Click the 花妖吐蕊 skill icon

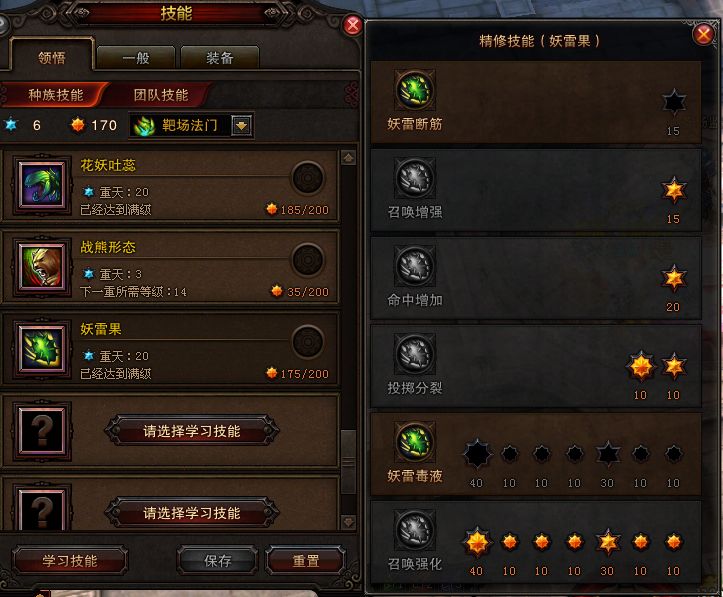click(42, 185)
